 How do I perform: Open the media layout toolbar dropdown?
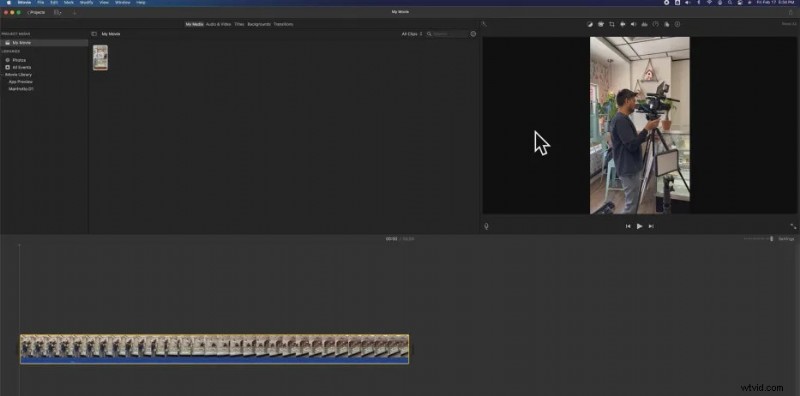(x=58, y=12)
